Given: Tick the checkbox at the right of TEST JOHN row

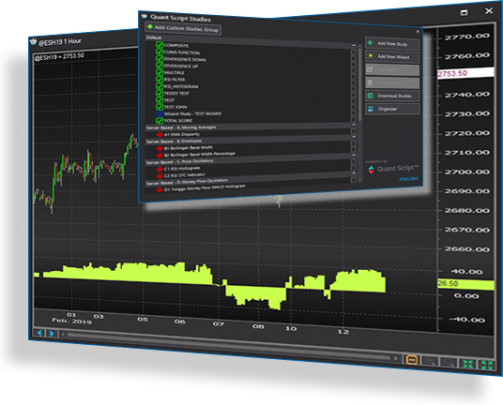Looking at the screenshot, I should click(353, 108).
